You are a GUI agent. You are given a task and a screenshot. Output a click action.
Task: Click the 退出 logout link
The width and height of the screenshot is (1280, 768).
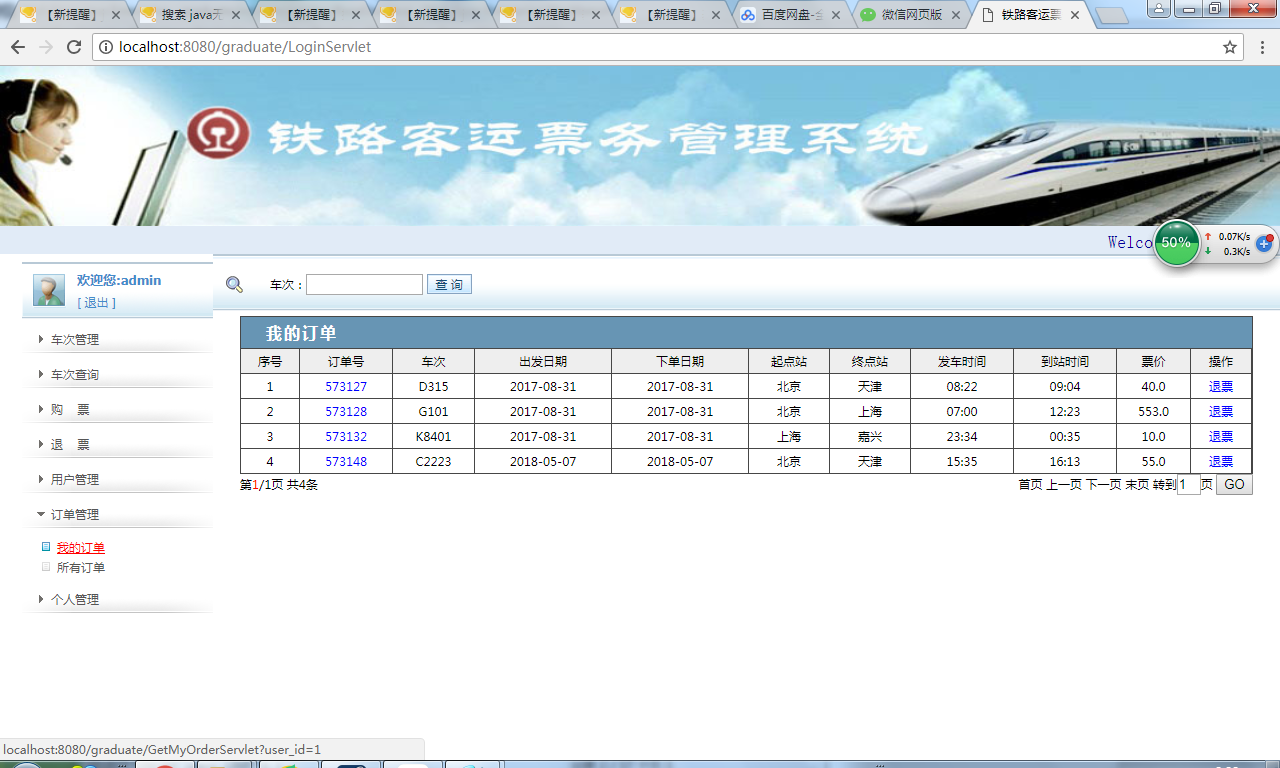97,302
